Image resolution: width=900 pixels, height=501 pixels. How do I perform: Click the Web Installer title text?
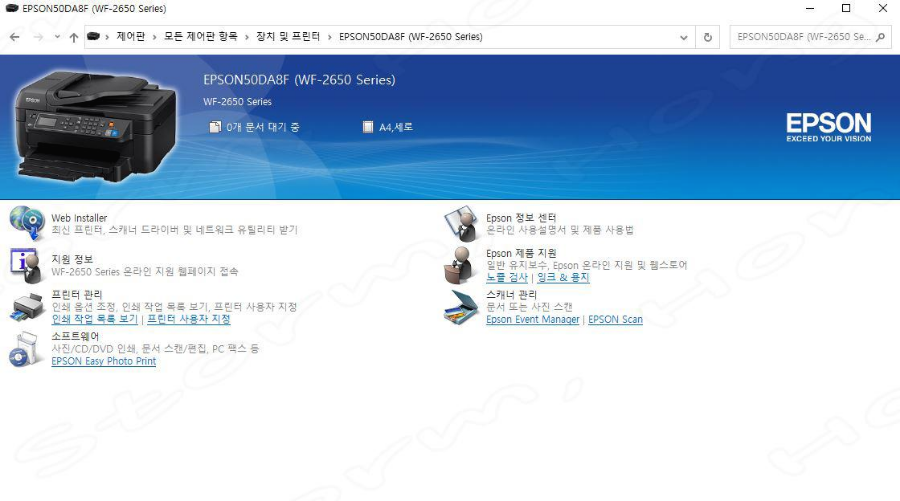(x=79, y=218)
